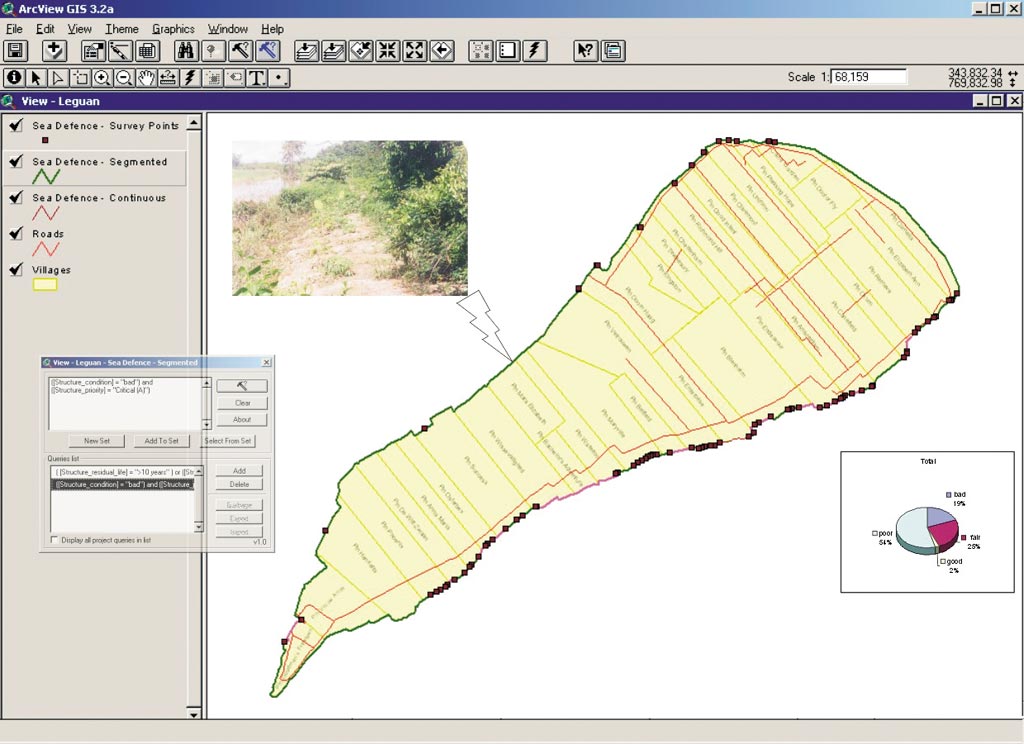
Task: Open the Query Builder hammer icon
Action: pyautogui.click(x=240, y=50)
